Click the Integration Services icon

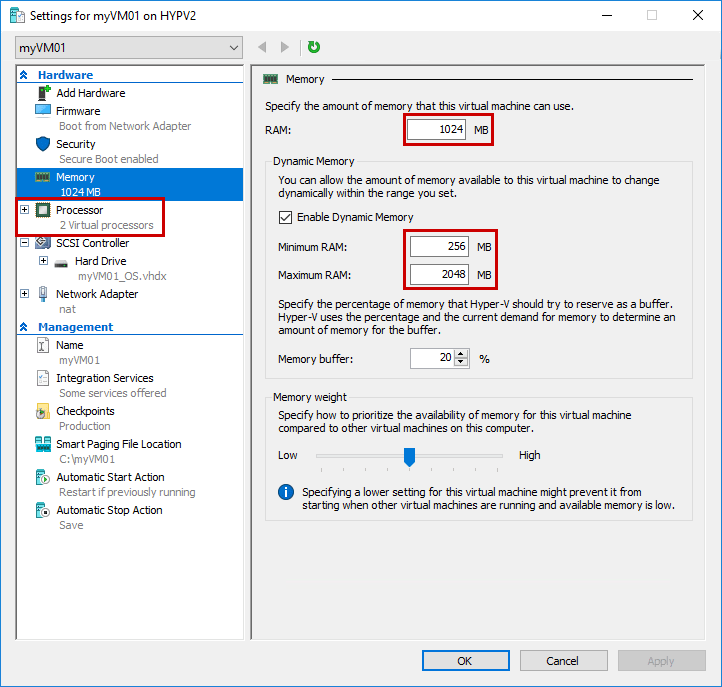42,378
